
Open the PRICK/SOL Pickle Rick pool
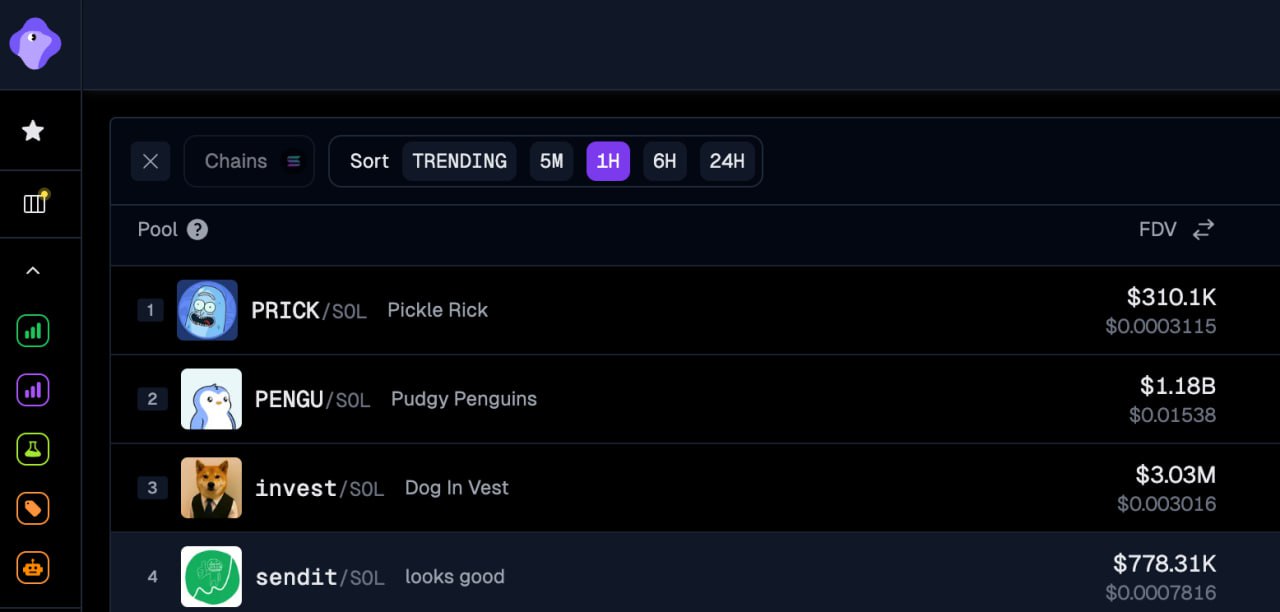click(695, 310)
